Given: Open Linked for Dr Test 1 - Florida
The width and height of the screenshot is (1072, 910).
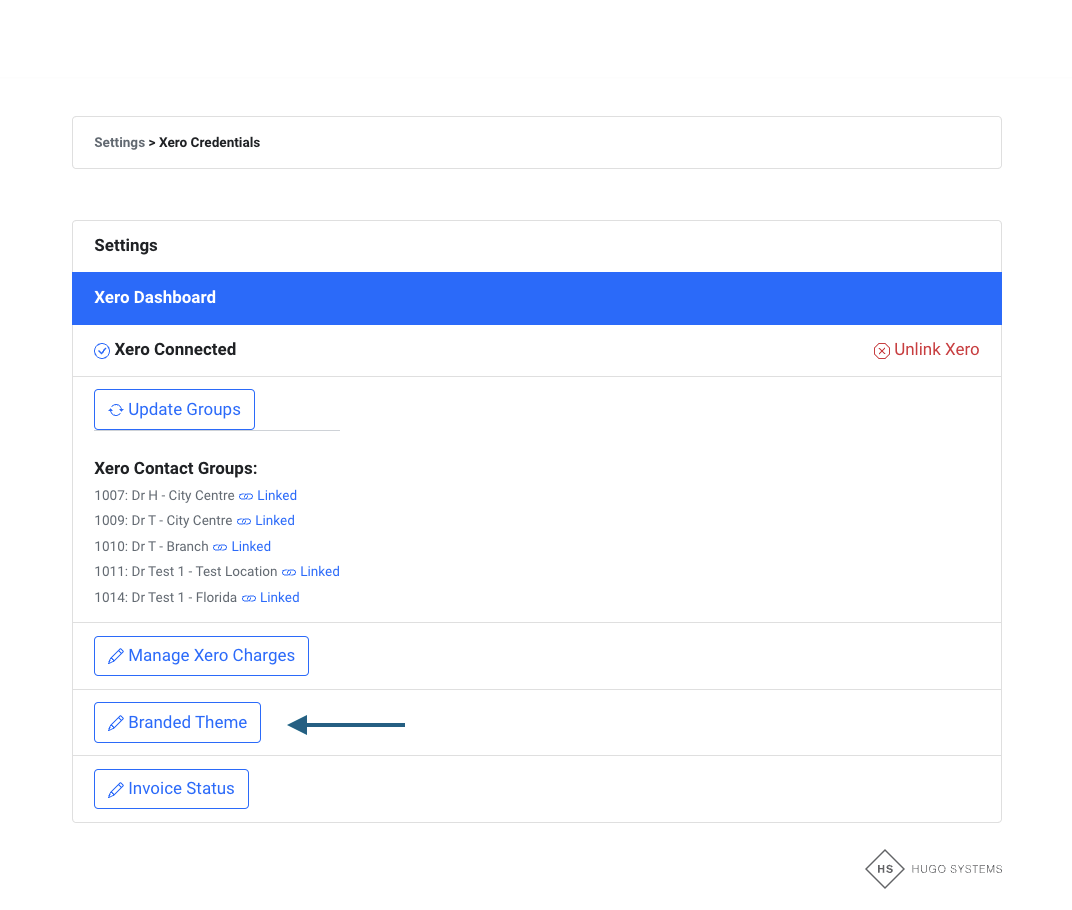Looking at the screenshot, I should pyautogui.click(x=280, y=598).
